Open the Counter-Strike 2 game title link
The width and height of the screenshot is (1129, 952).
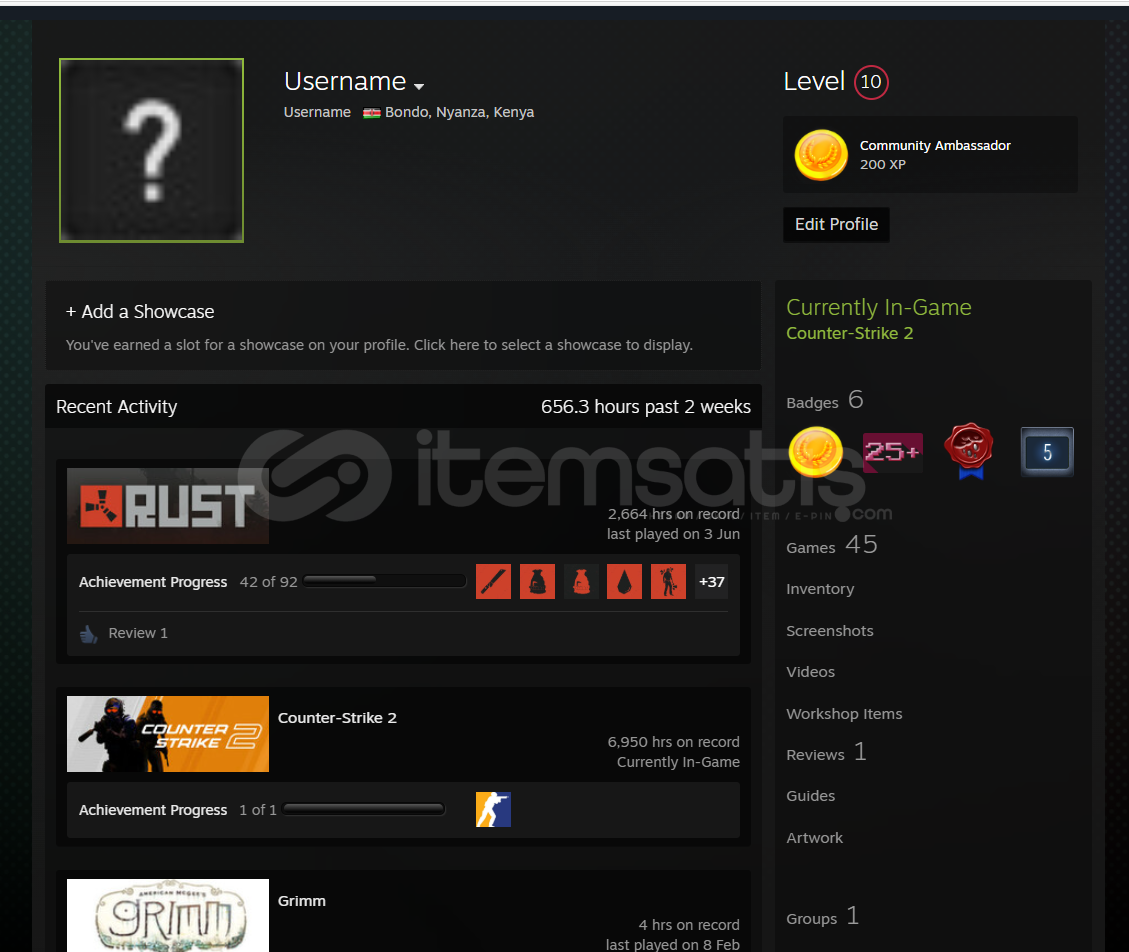click(337, 718)
